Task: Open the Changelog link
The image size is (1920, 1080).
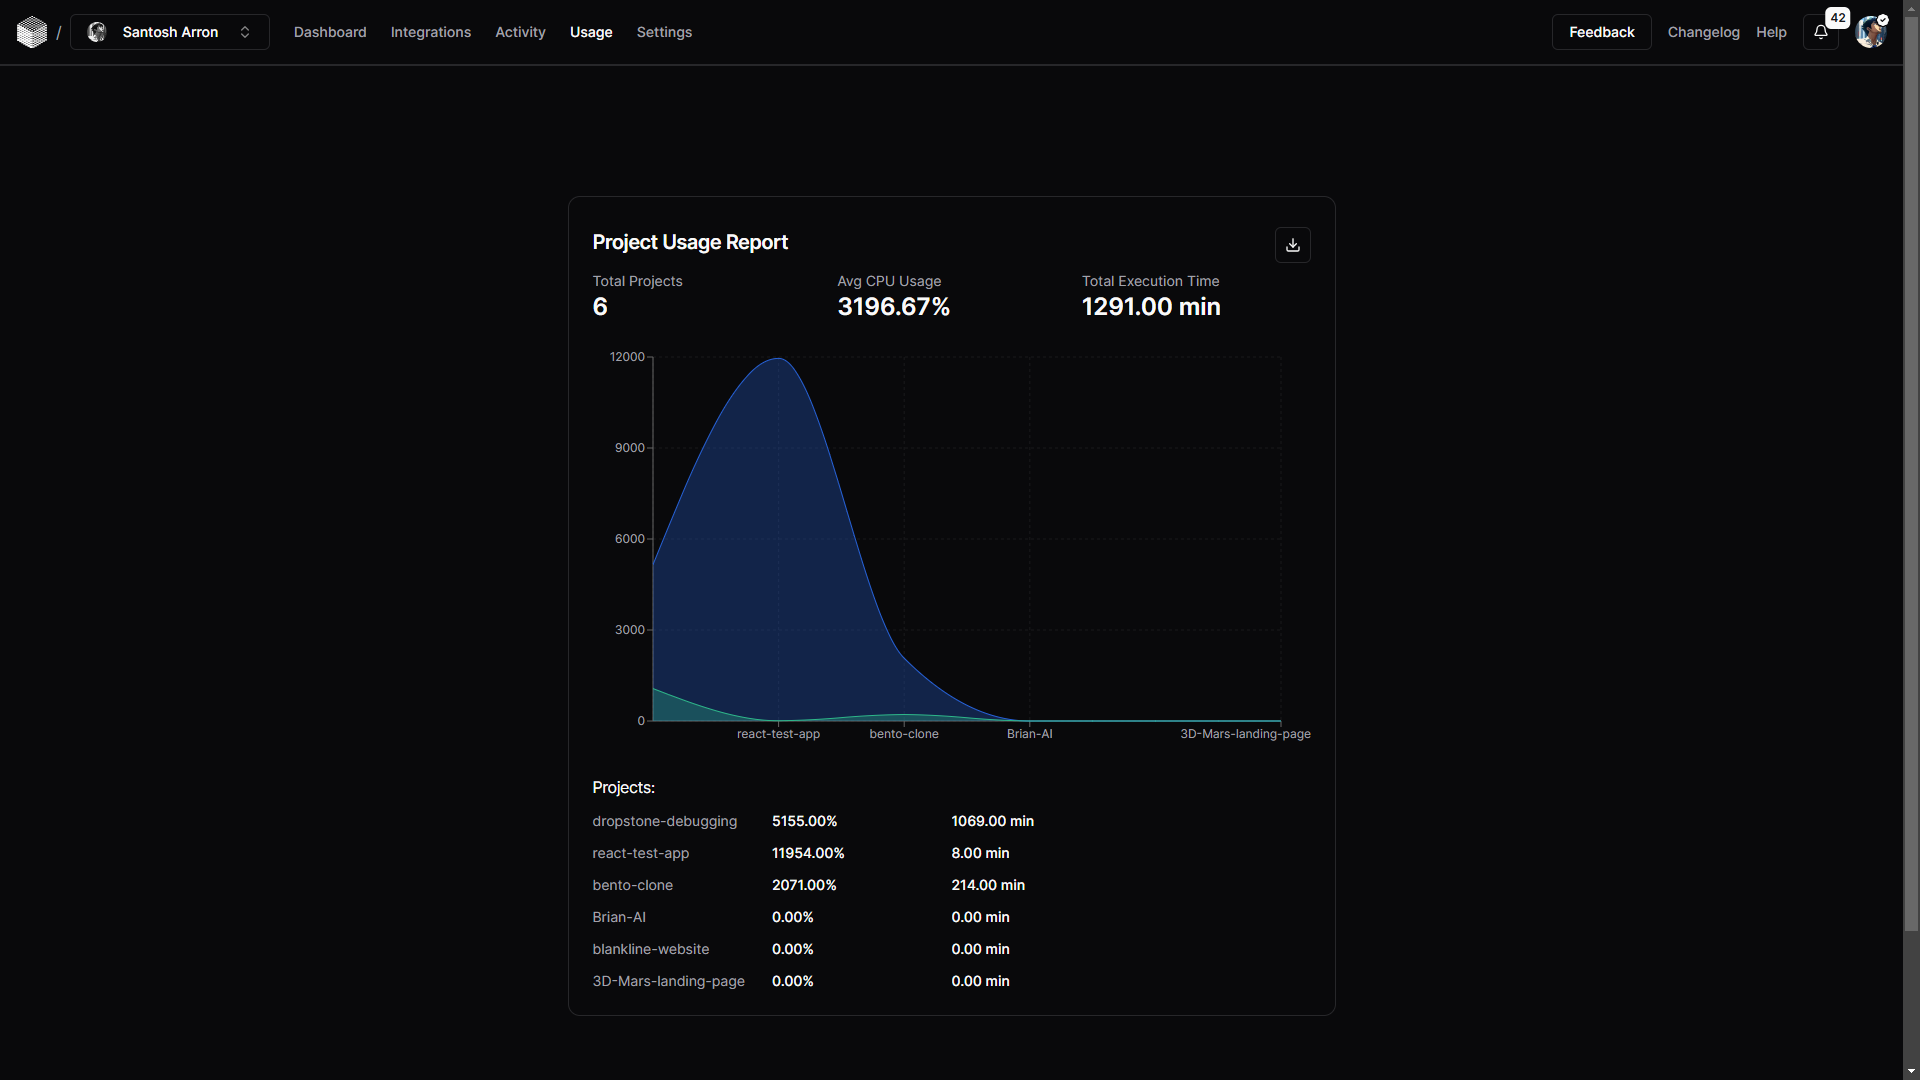Action: coord(1703,32)
